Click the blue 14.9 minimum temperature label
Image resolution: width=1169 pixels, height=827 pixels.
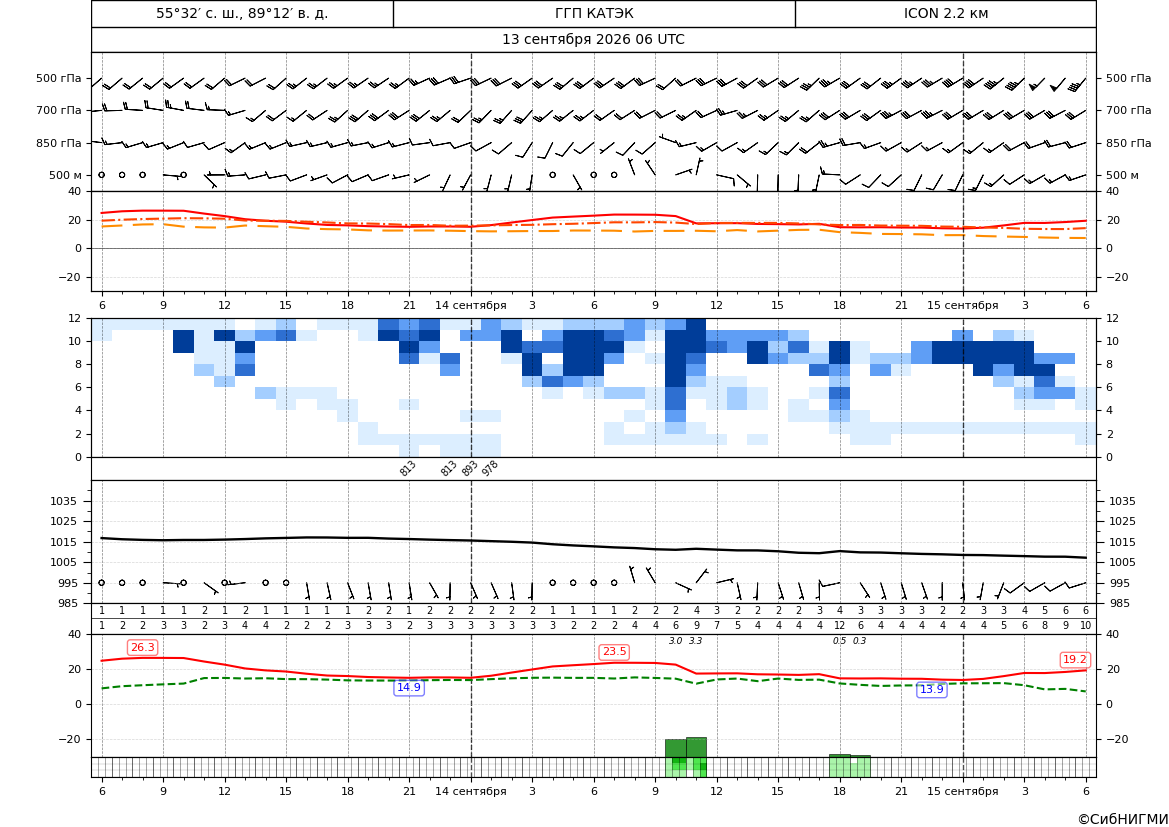pos(409,688)
